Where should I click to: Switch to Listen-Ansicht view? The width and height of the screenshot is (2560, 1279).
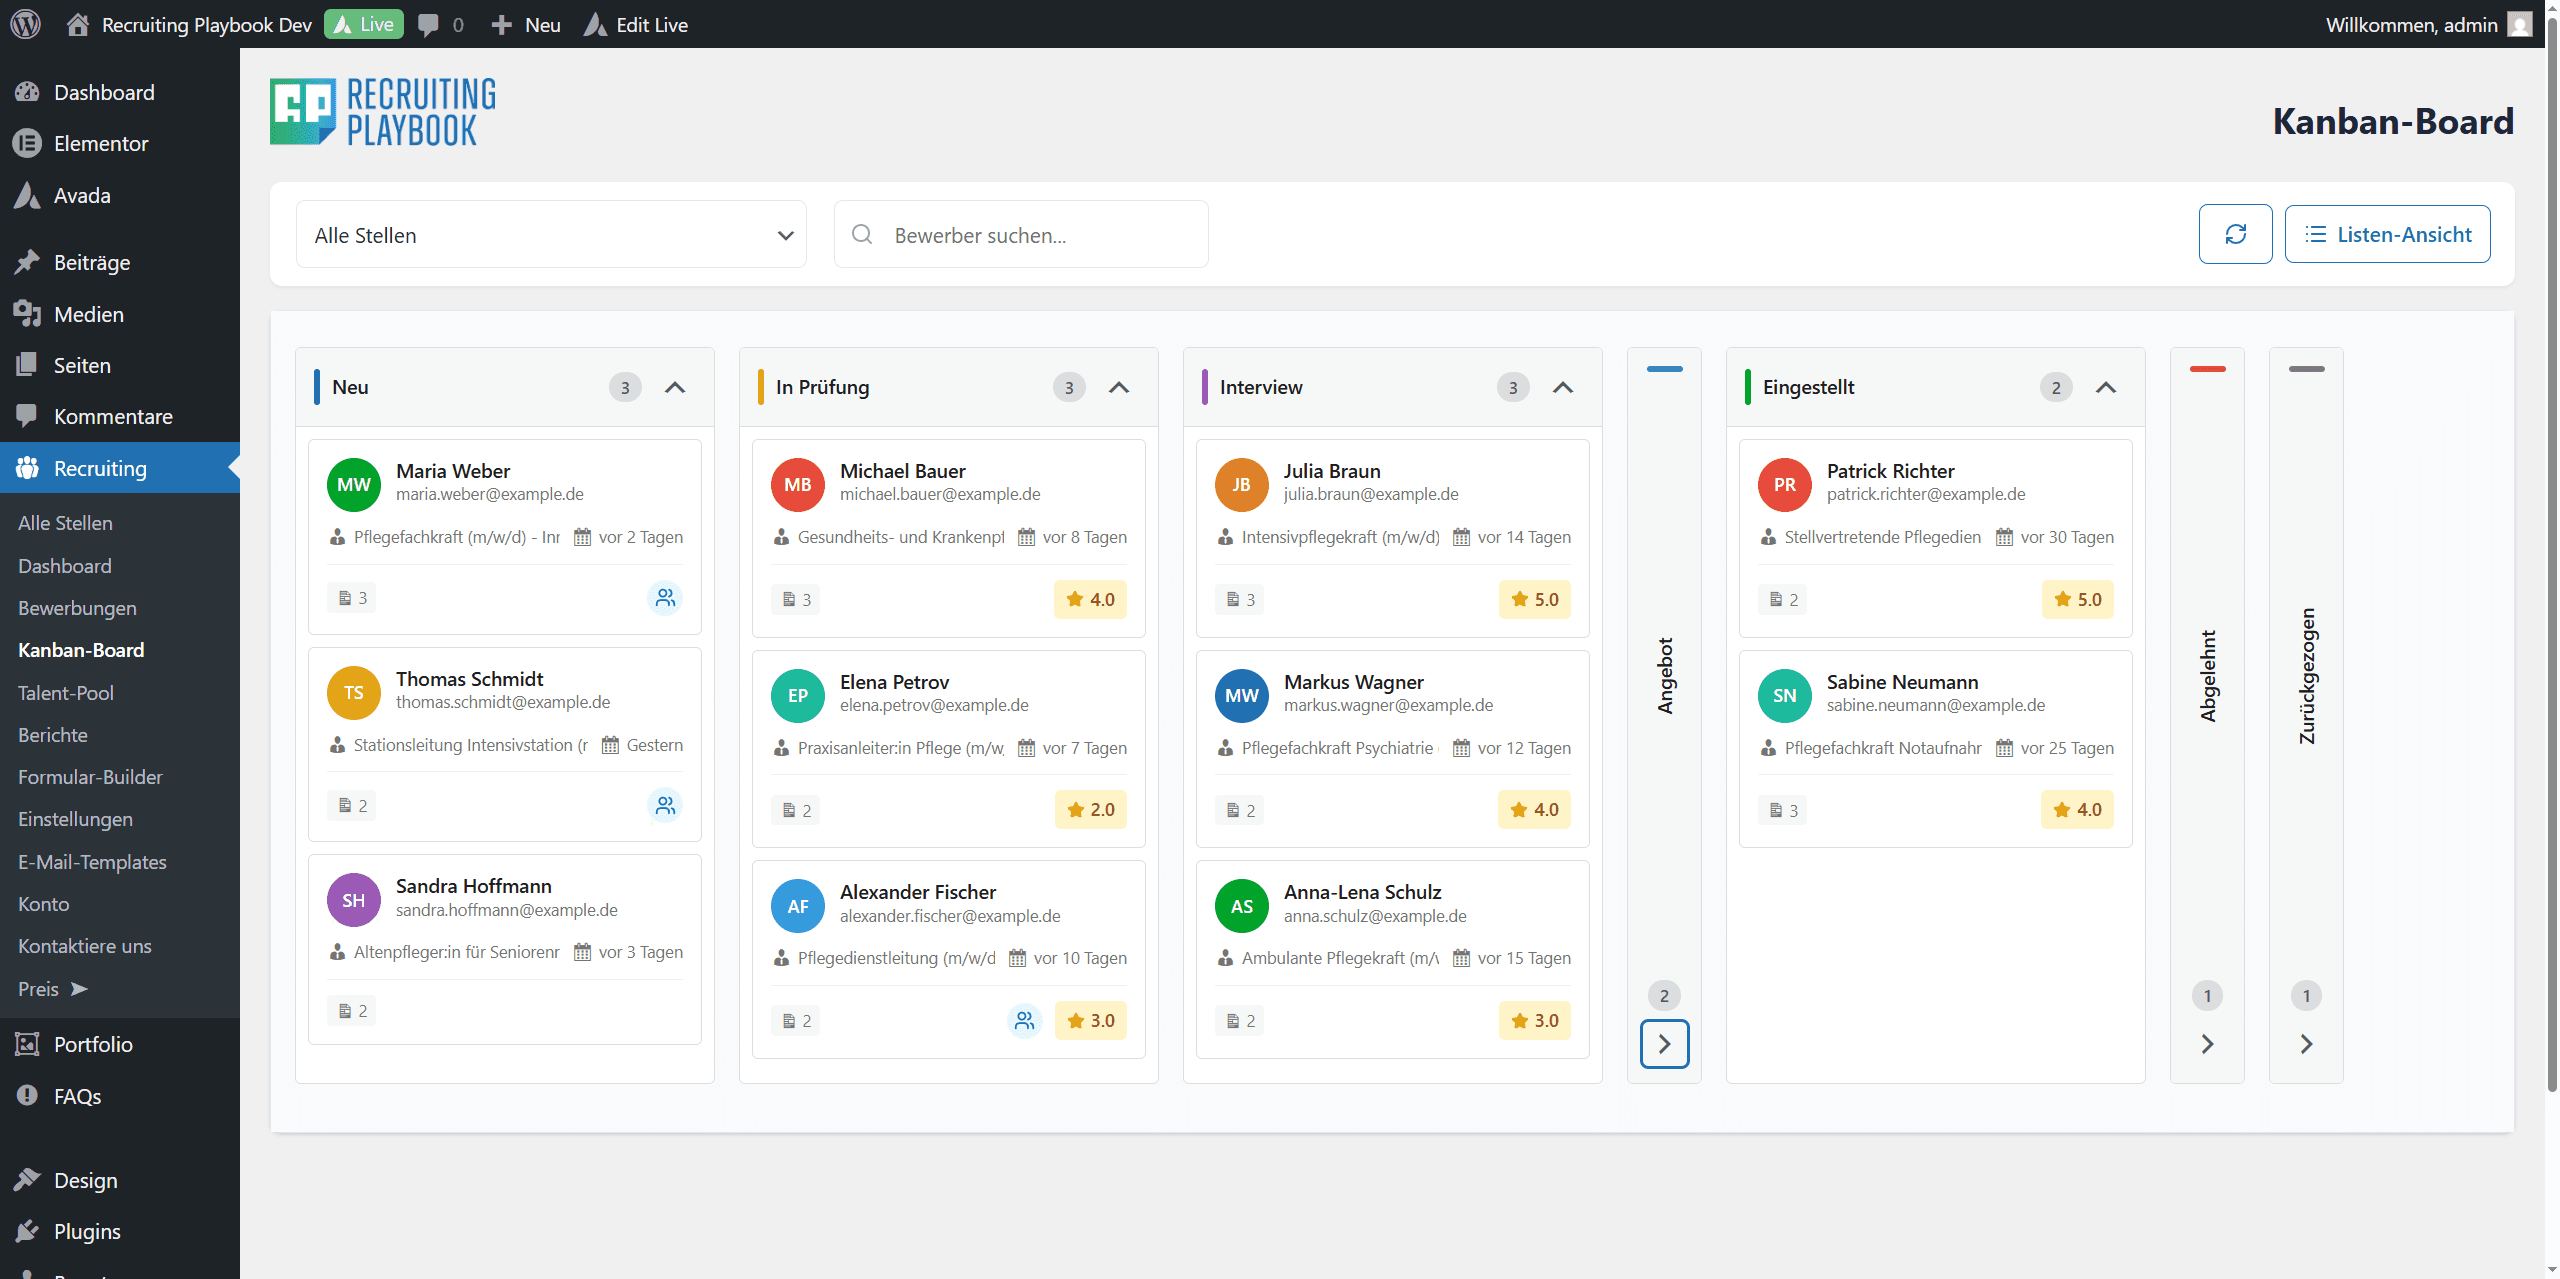click(2387, 234)
